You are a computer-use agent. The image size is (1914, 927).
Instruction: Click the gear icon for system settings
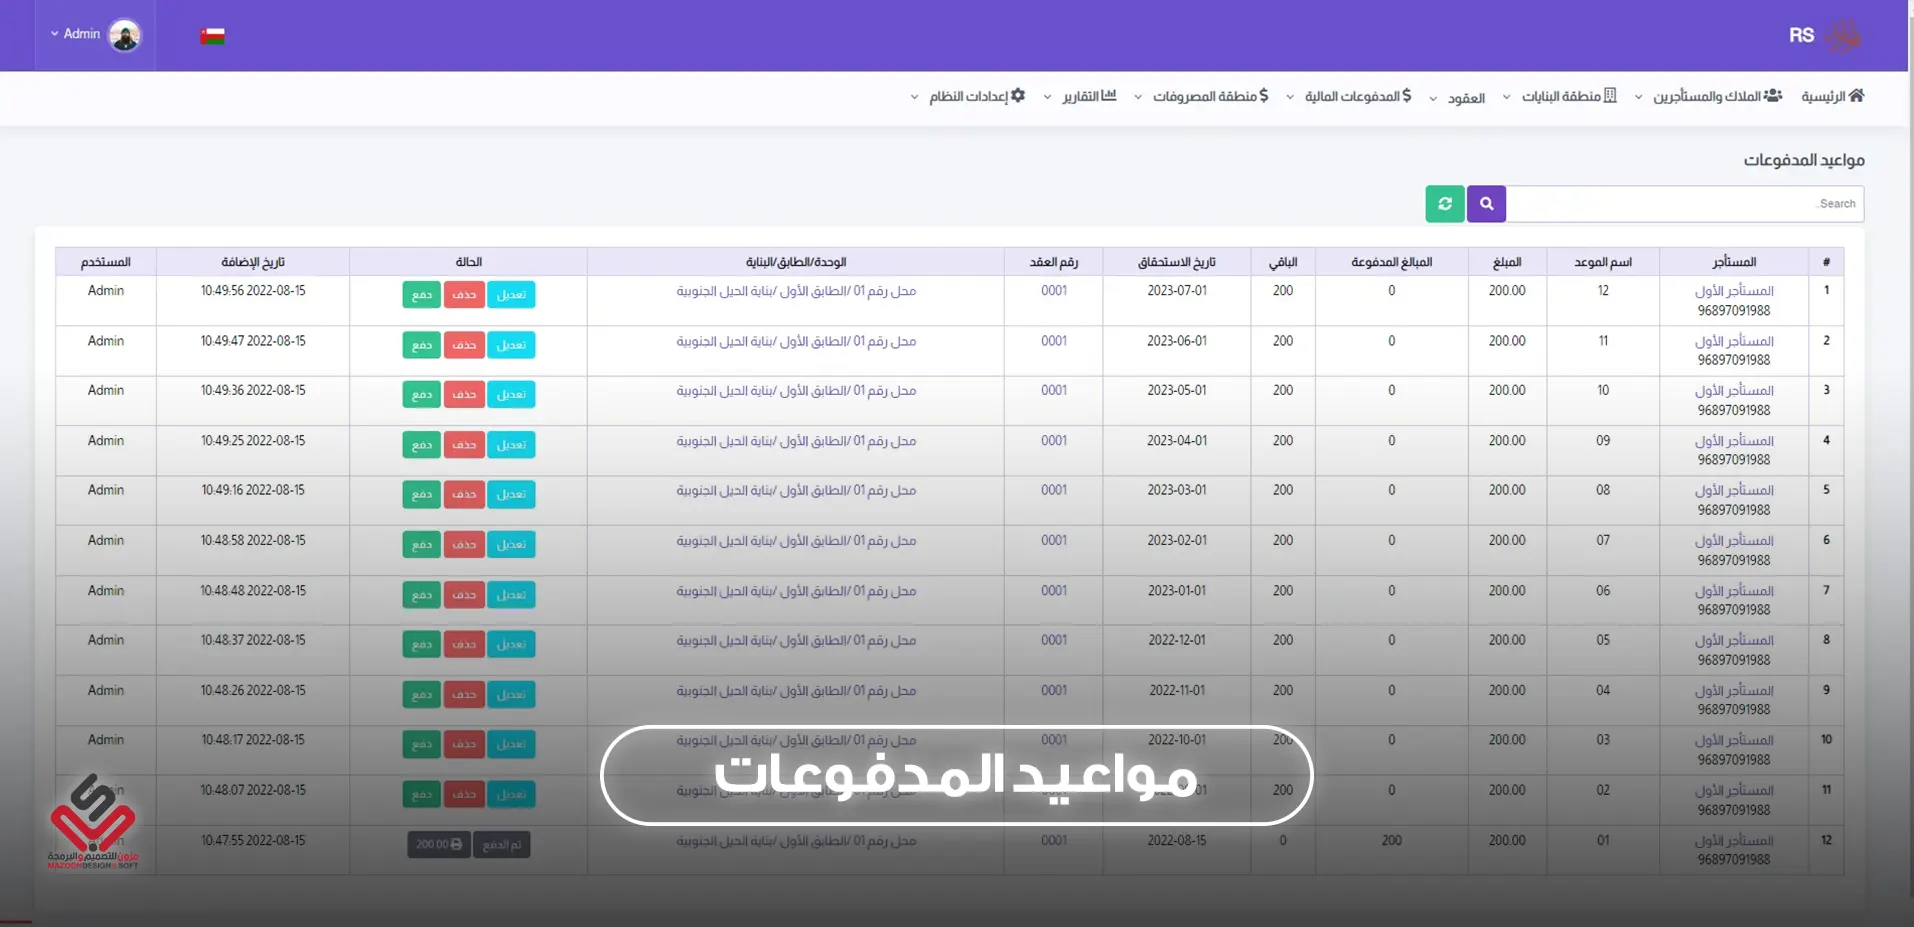(1018, 96)
